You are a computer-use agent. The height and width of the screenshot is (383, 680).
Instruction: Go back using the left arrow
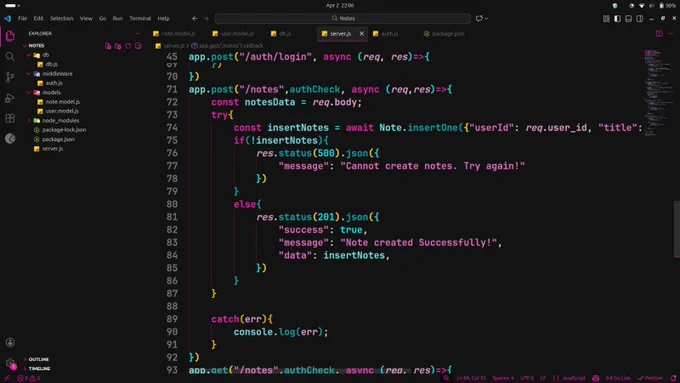click(195, 19)
